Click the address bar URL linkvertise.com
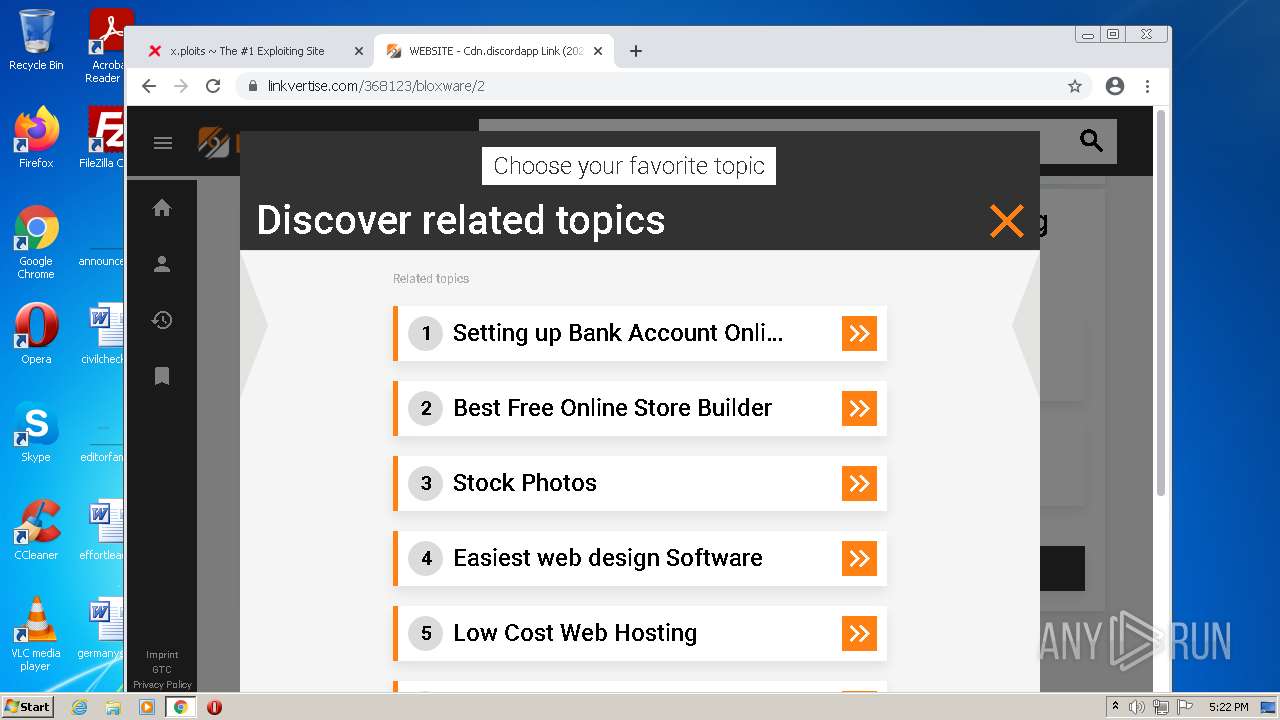 (x=376, y=86)
